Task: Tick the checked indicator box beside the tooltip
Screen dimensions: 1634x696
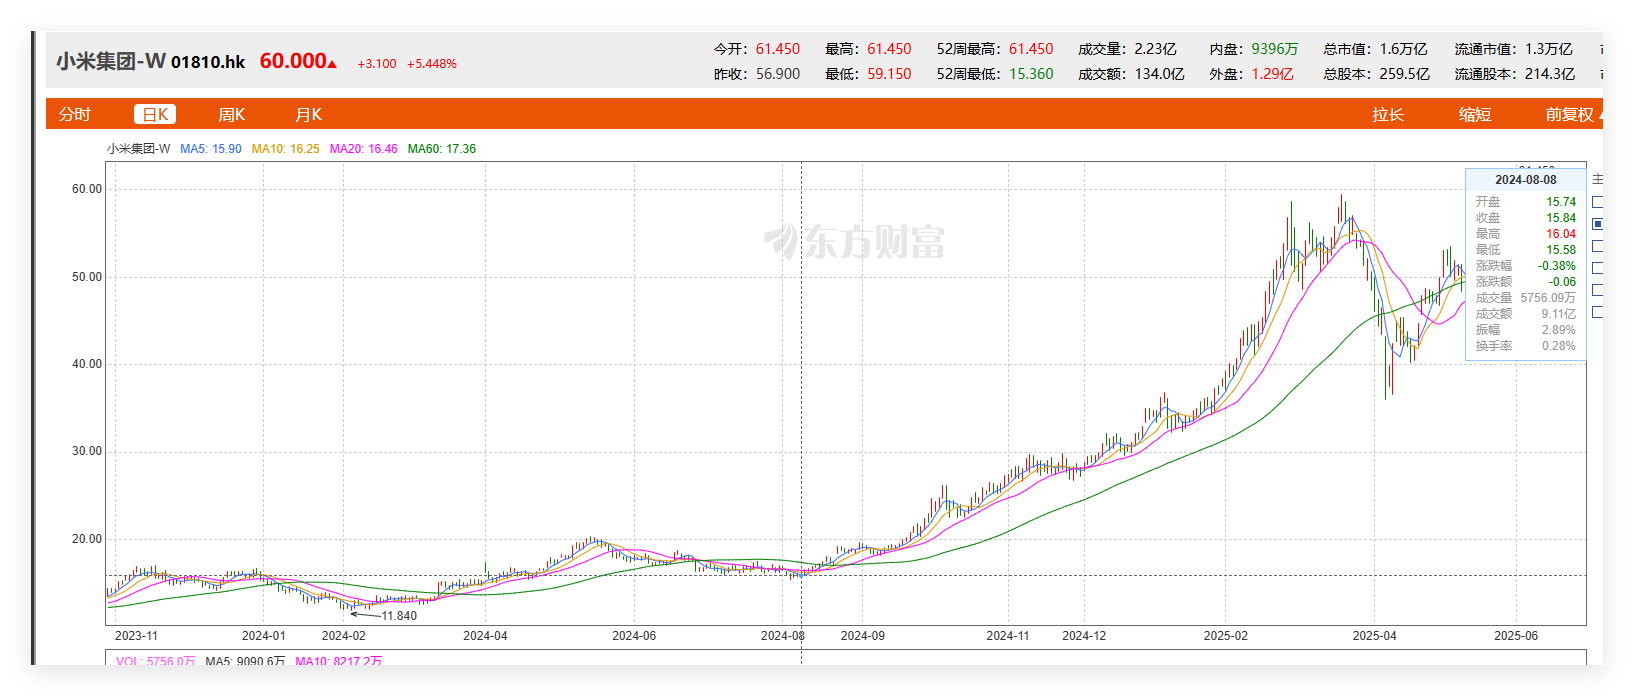Action: click(x=1598, y=224)
